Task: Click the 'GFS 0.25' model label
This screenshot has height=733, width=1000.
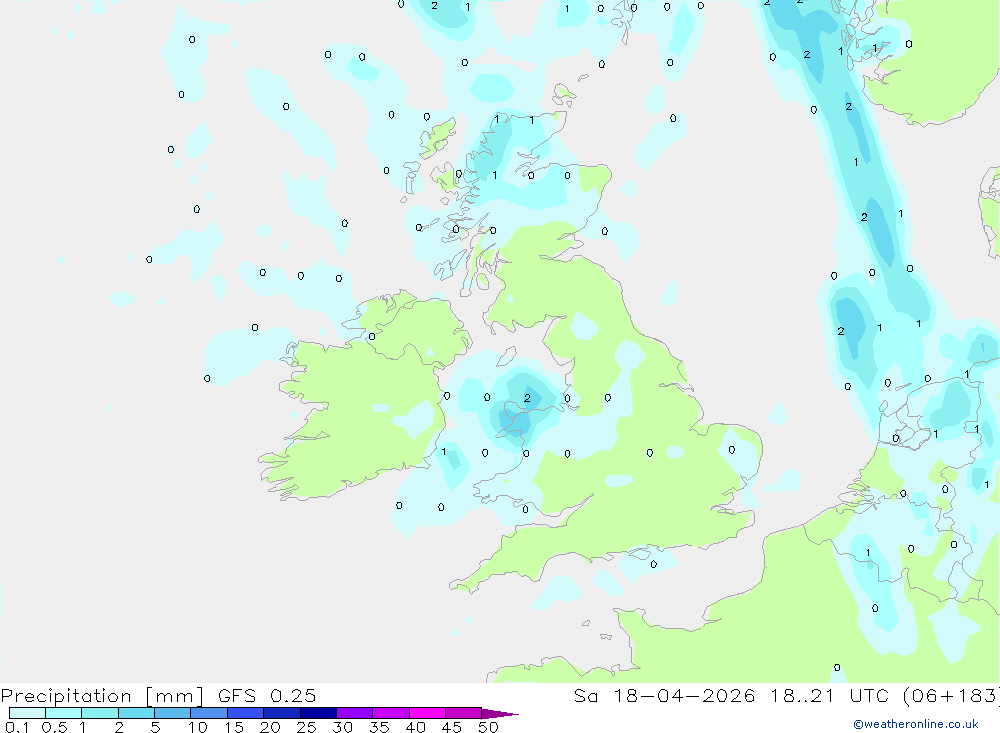Action: [x=267, y=696]
